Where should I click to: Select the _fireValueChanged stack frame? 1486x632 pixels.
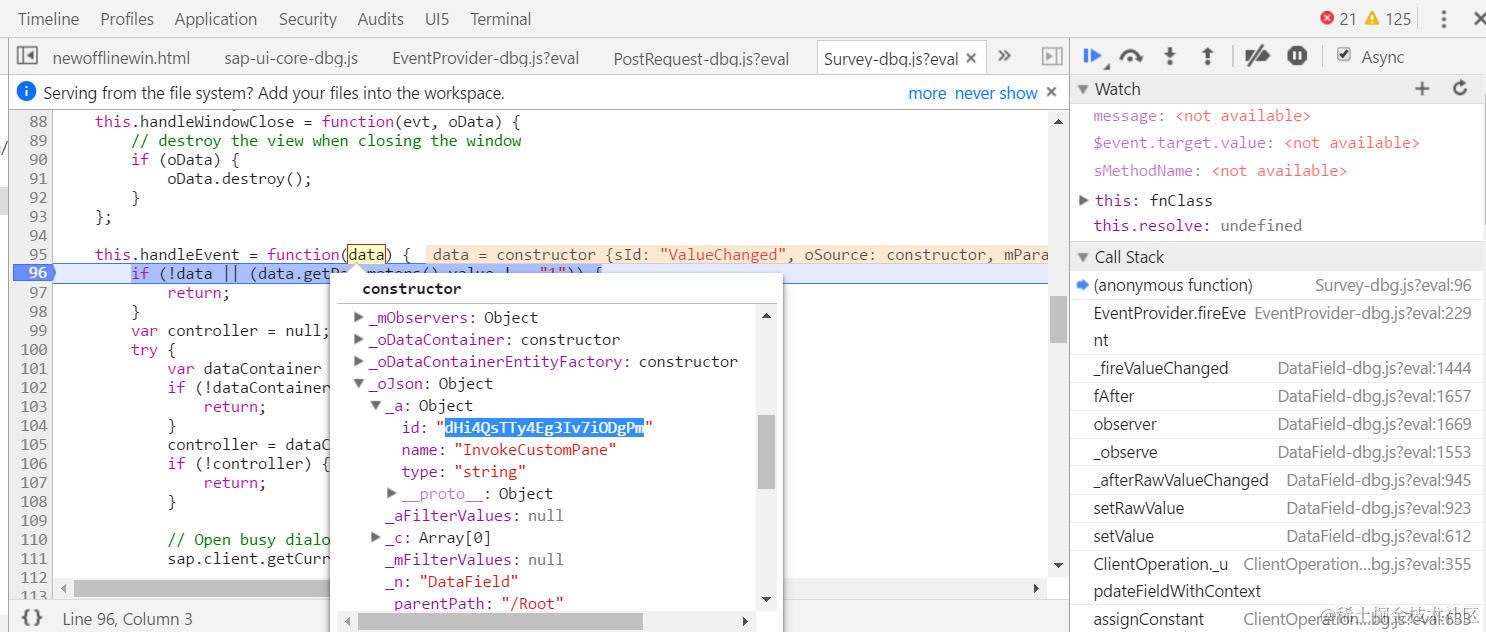1276,368
